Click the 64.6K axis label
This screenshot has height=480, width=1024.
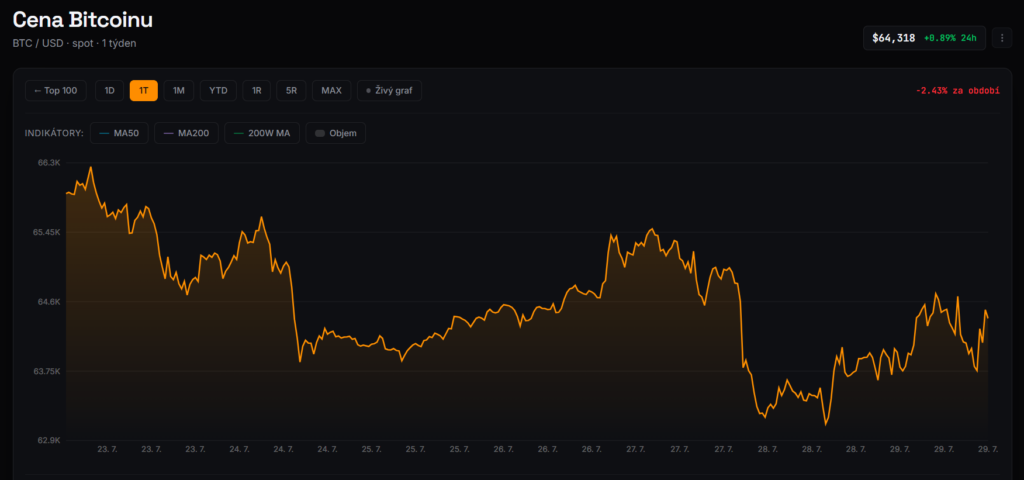tap(49, 302)
